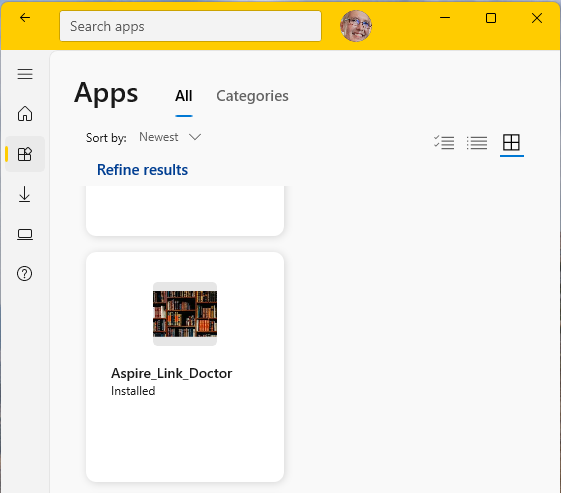Open the Sort by Newest dropdown
The height and width of the screenshot is (493, 561).
[x=170, y=137]
